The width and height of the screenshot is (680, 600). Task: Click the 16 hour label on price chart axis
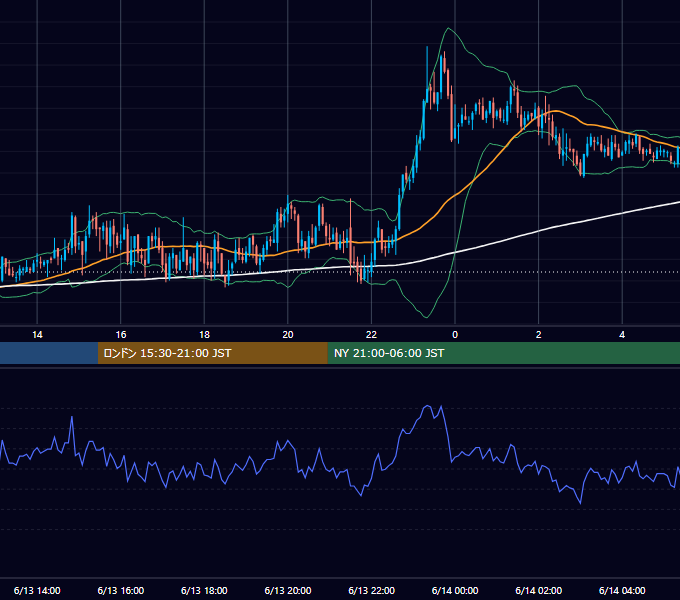[x=121, y=335]
